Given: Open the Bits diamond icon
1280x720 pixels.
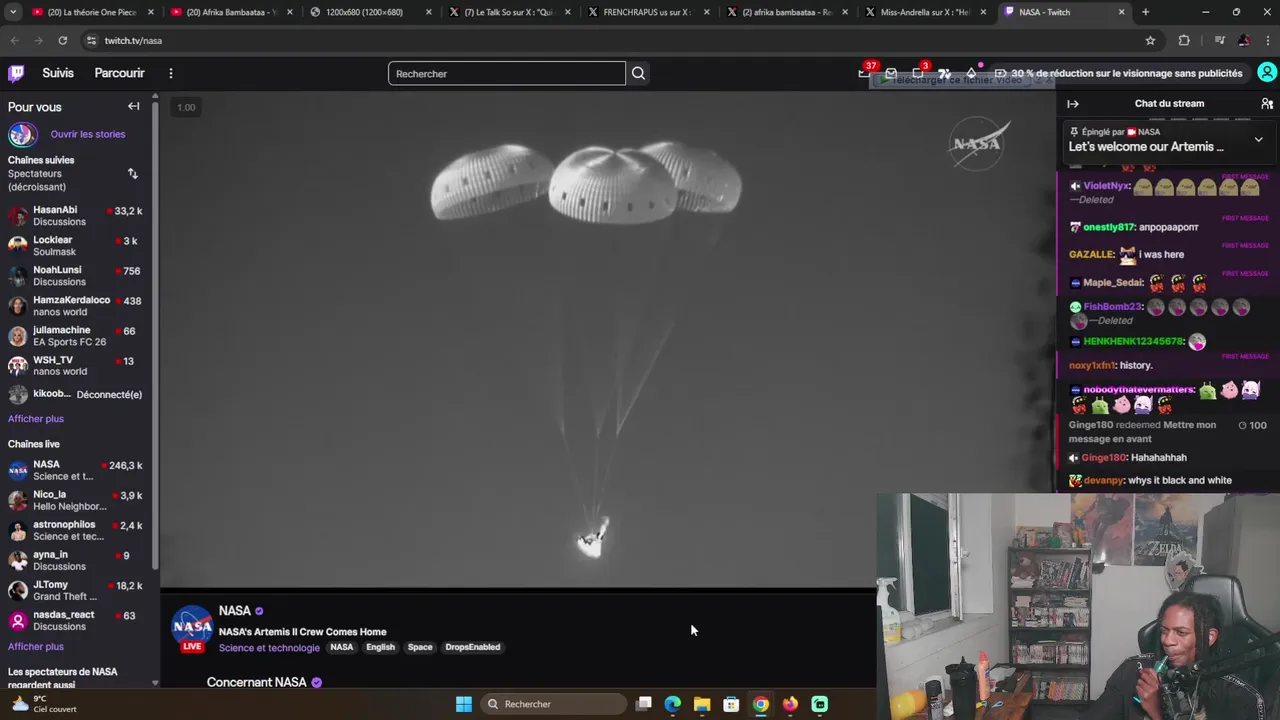Looking at the screenshot, I should coord(970,73).
